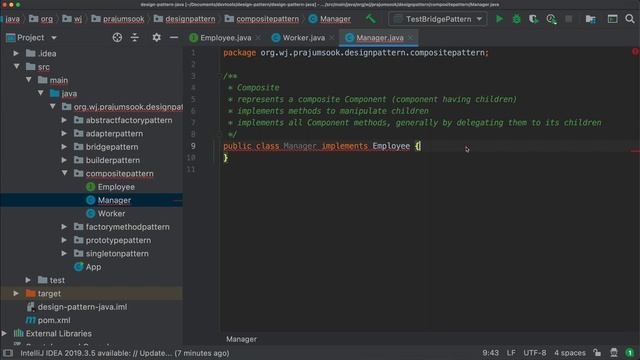Close the Worker.java tab
Screen dimensions: 640x360
tap(332, 38)
